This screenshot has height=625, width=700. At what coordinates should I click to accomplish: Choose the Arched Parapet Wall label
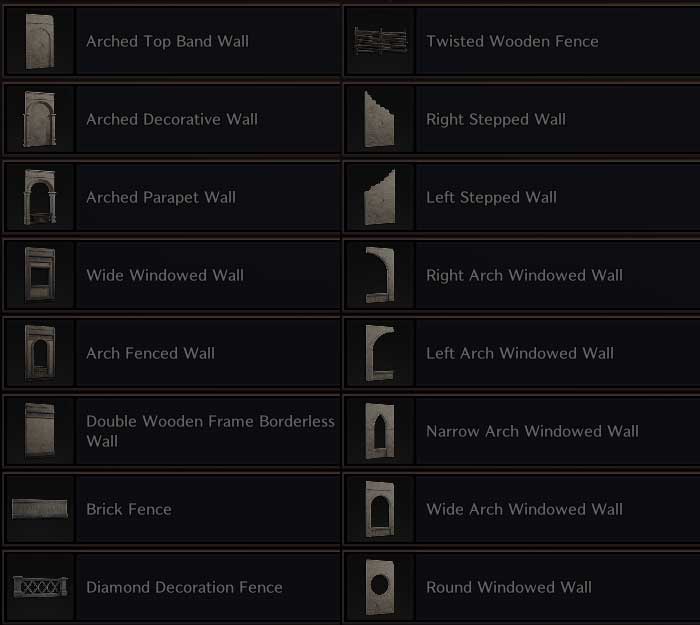click(x=161, y=197)
